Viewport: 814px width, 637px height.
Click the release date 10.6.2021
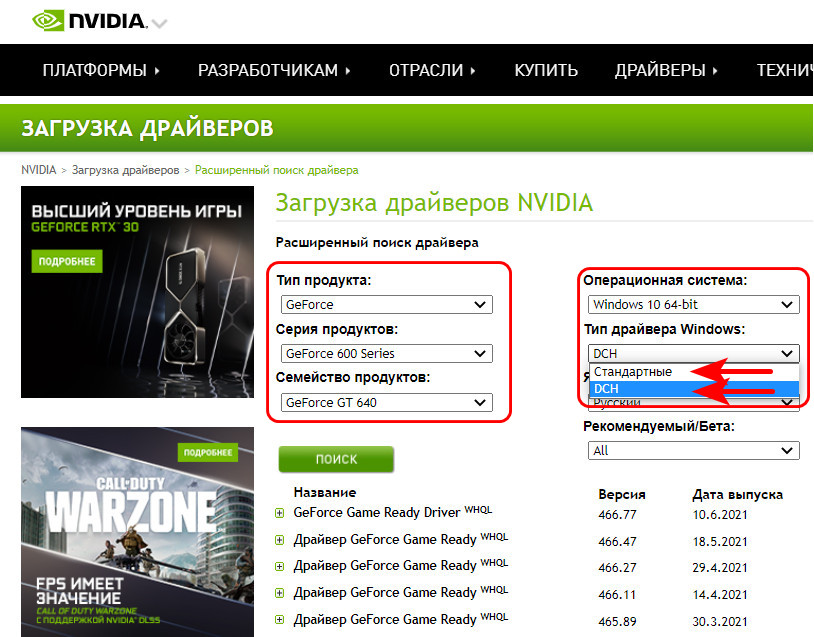(x=720, y=514)
